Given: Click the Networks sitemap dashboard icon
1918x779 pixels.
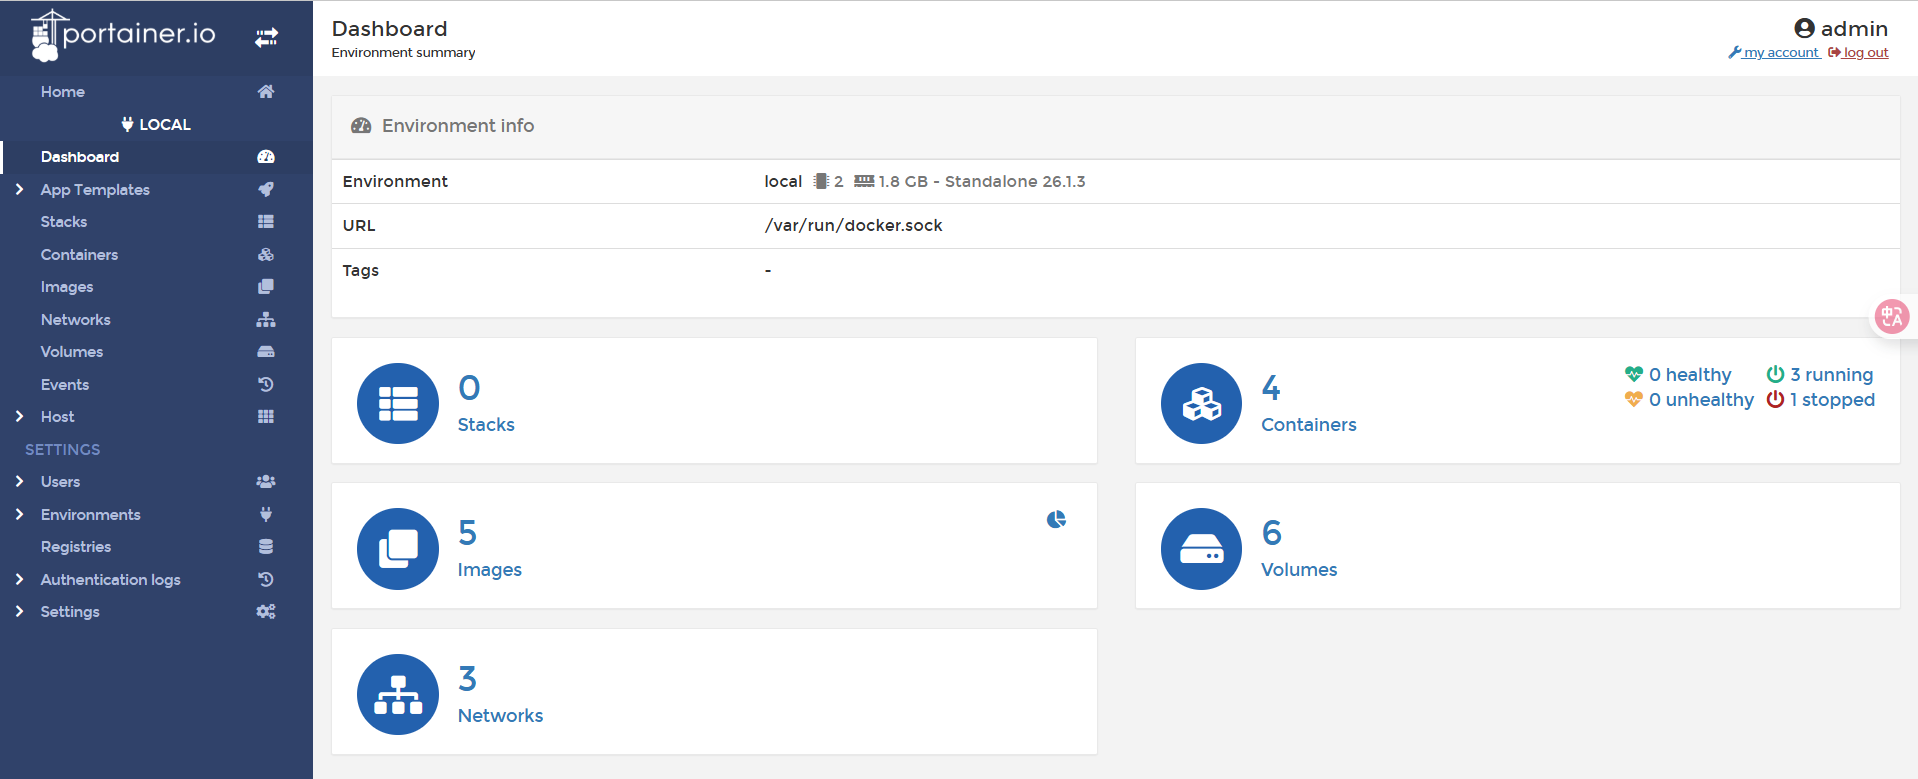Looking at the screenshot, I should [398, 694].
